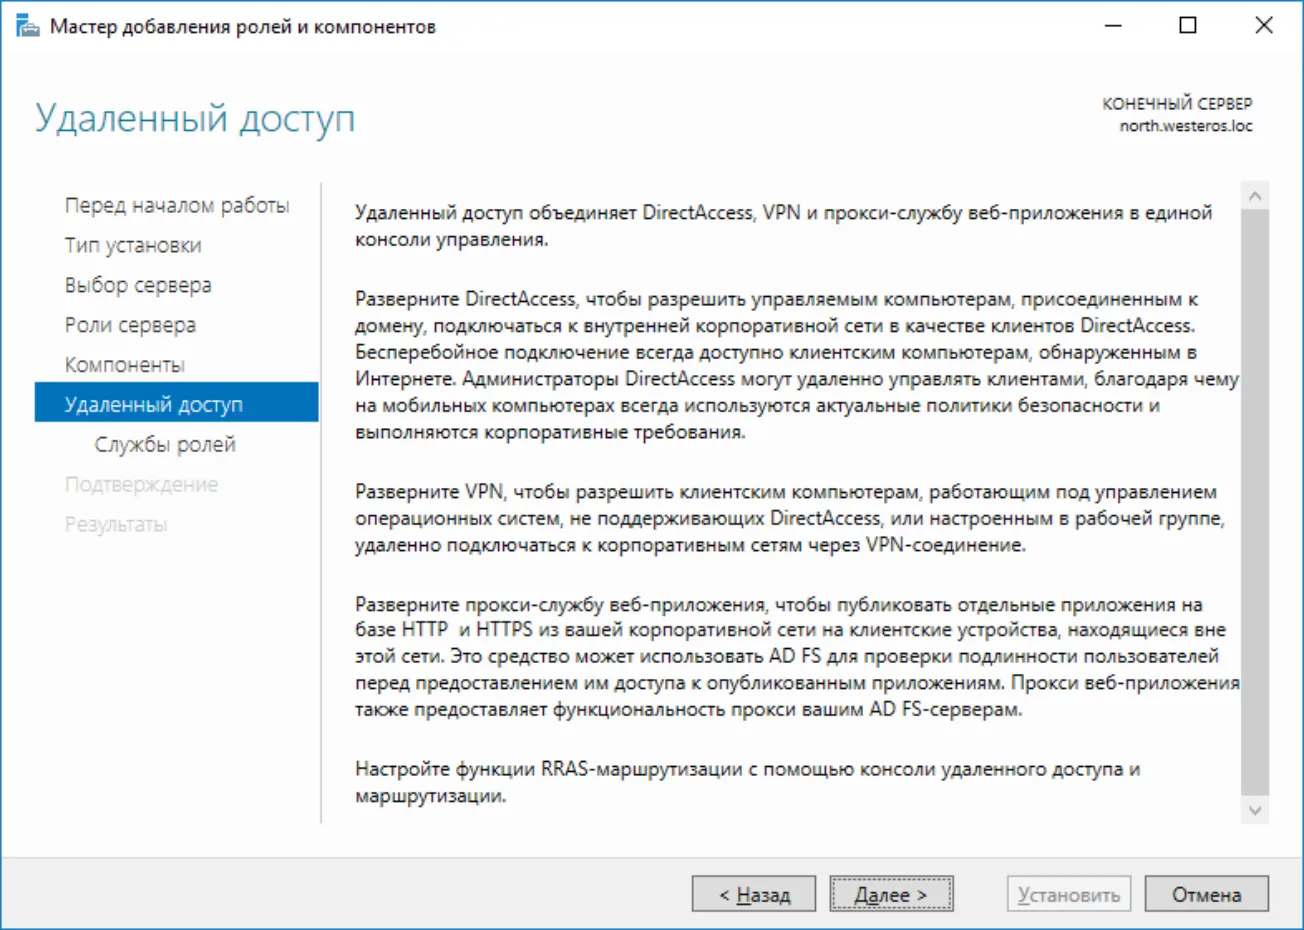Click the 'Далее >' button

point(891,894)
